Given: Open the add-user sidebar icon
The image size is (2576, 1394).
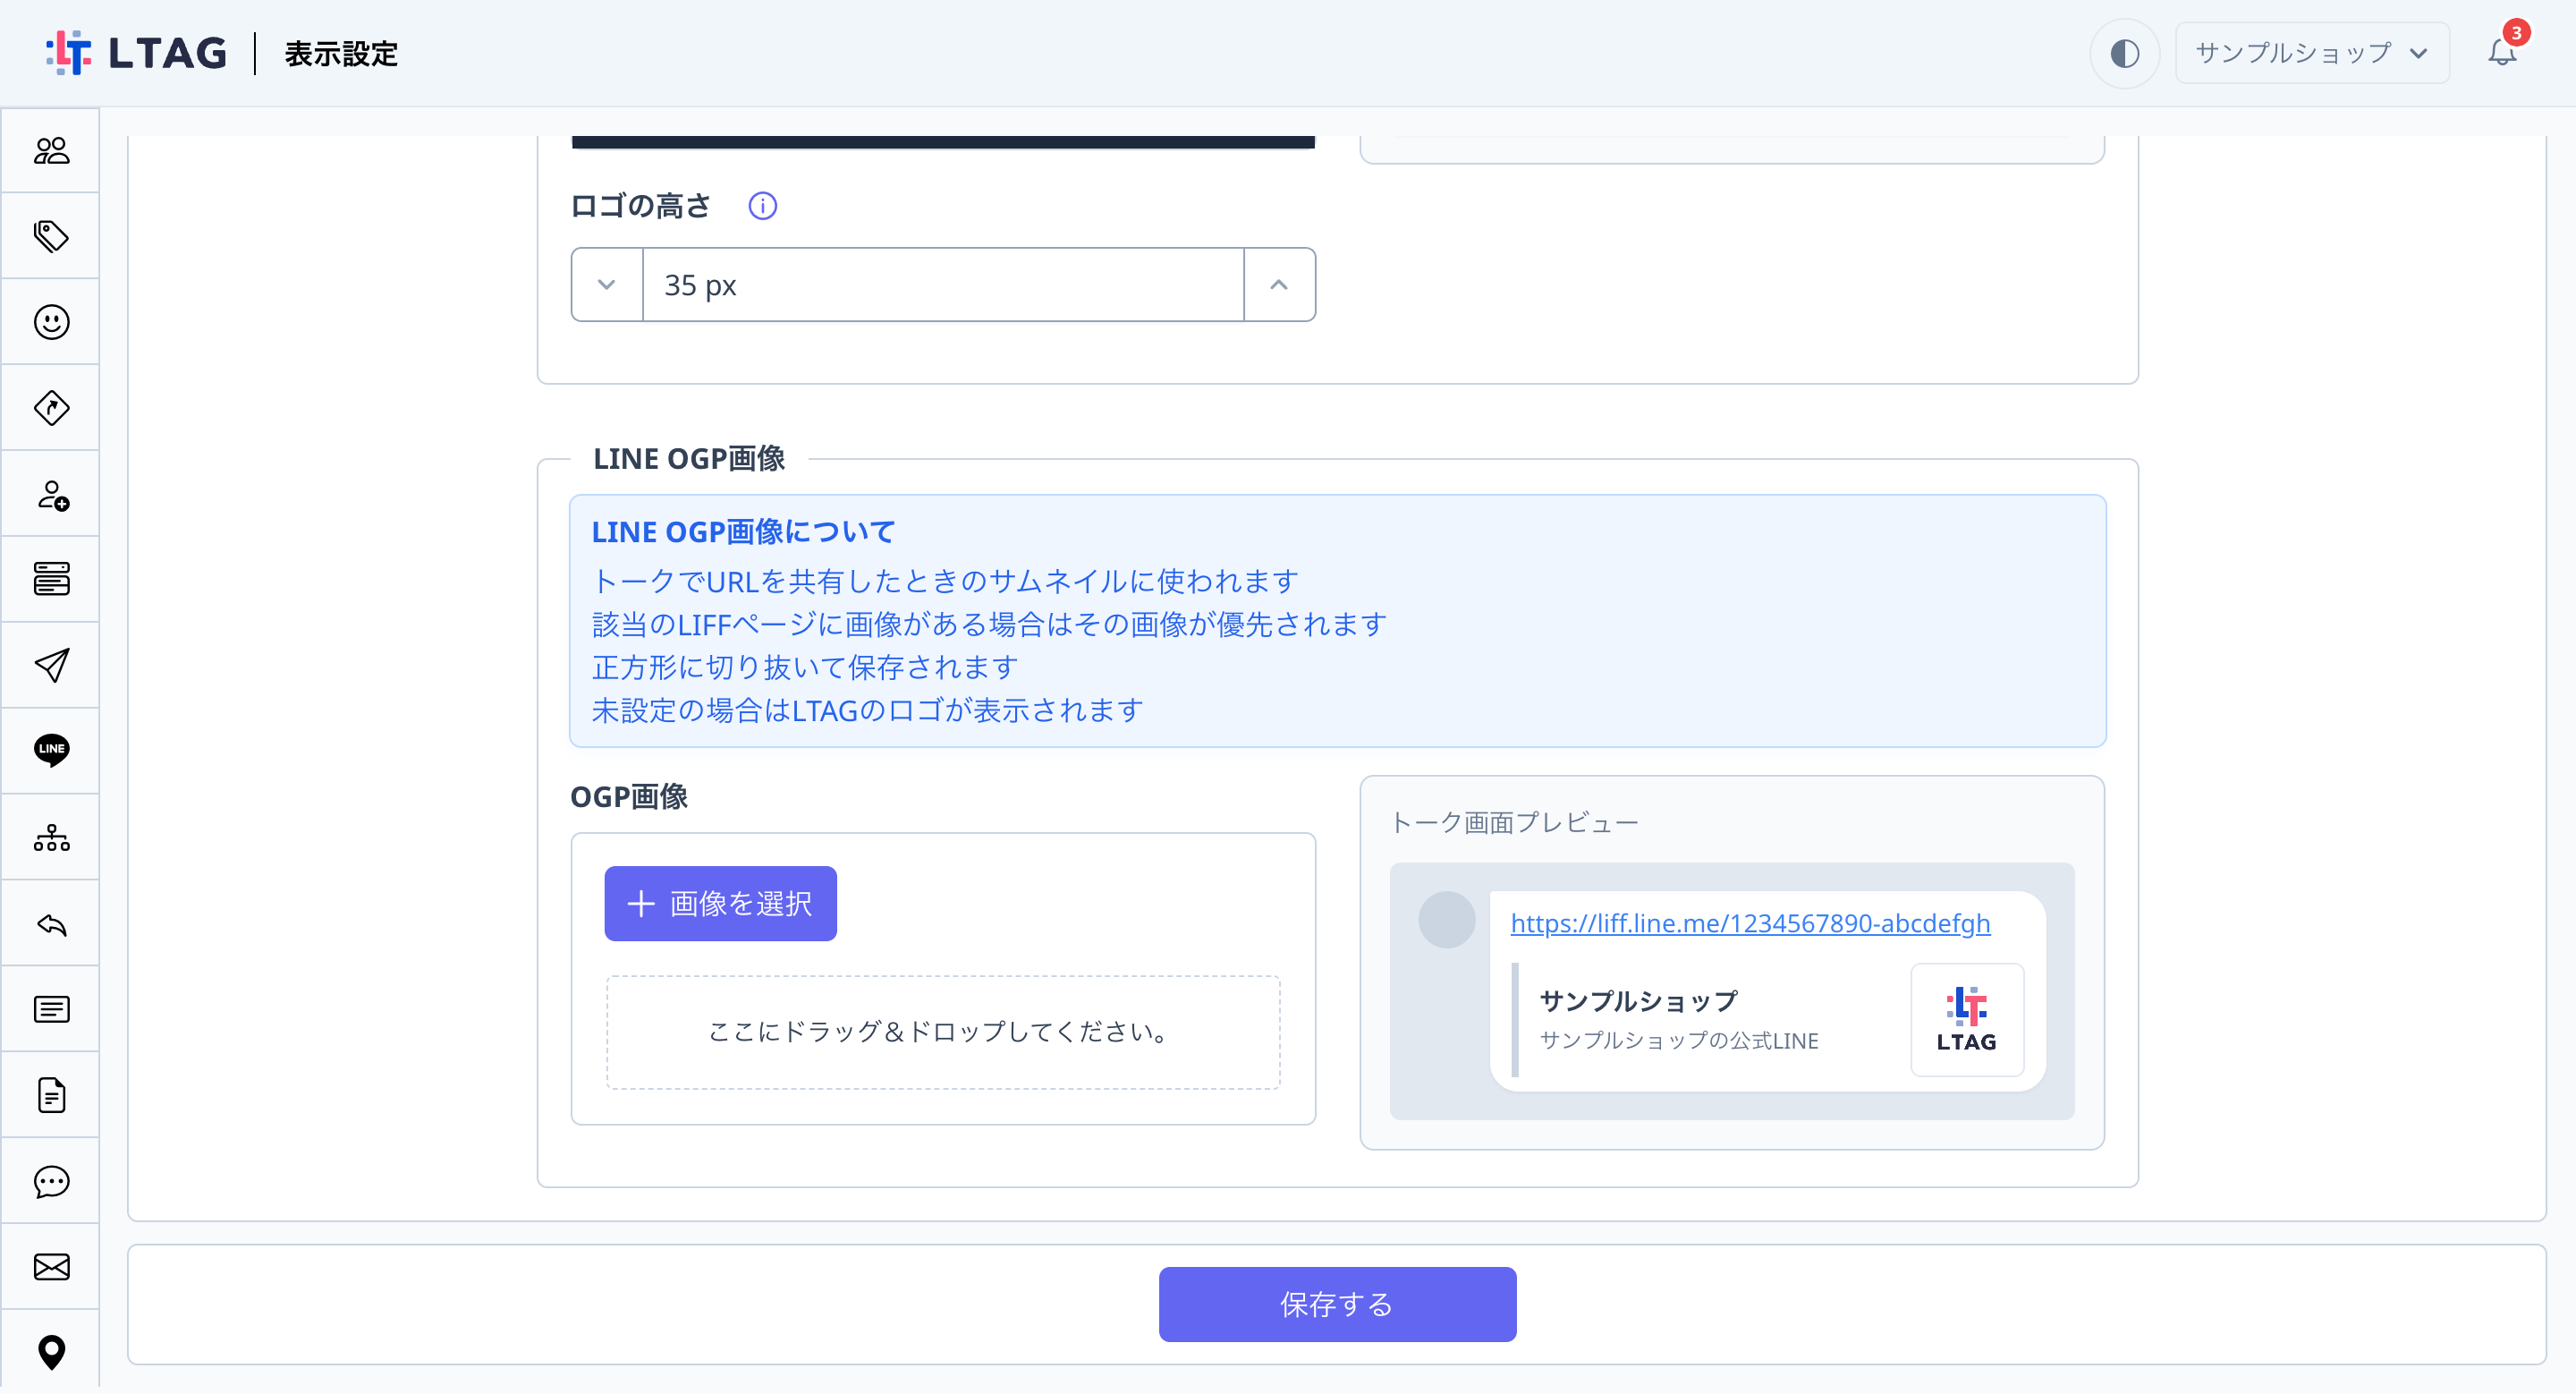Looking at the screenshot, I should click(51, 494).
